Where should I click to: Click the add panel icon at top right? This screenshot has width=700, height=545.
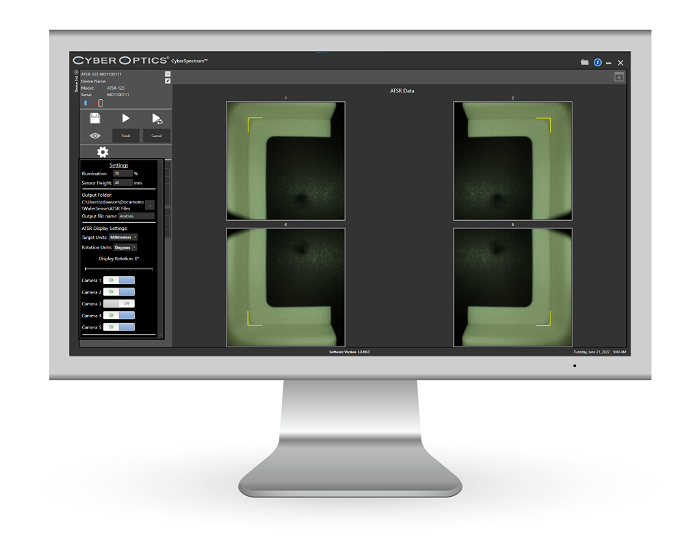618,77
